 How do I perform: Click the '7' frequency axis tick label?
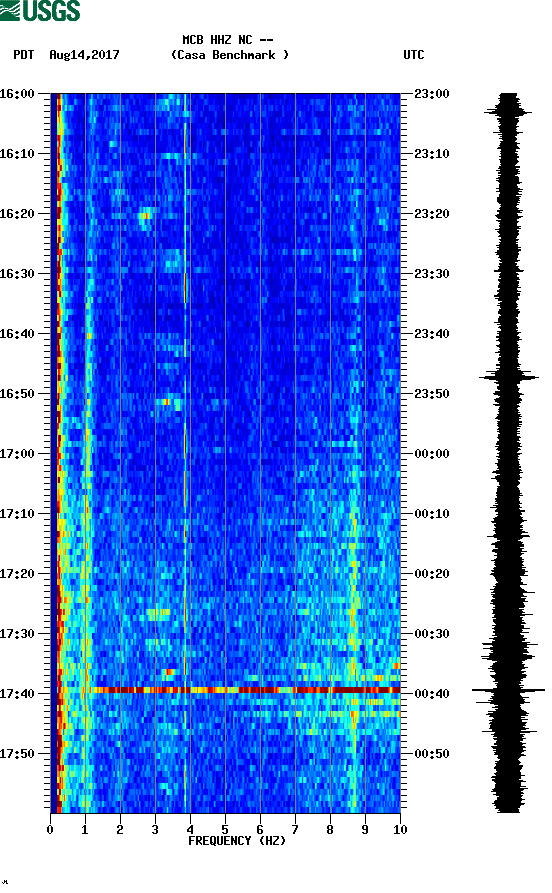point(295,830)
